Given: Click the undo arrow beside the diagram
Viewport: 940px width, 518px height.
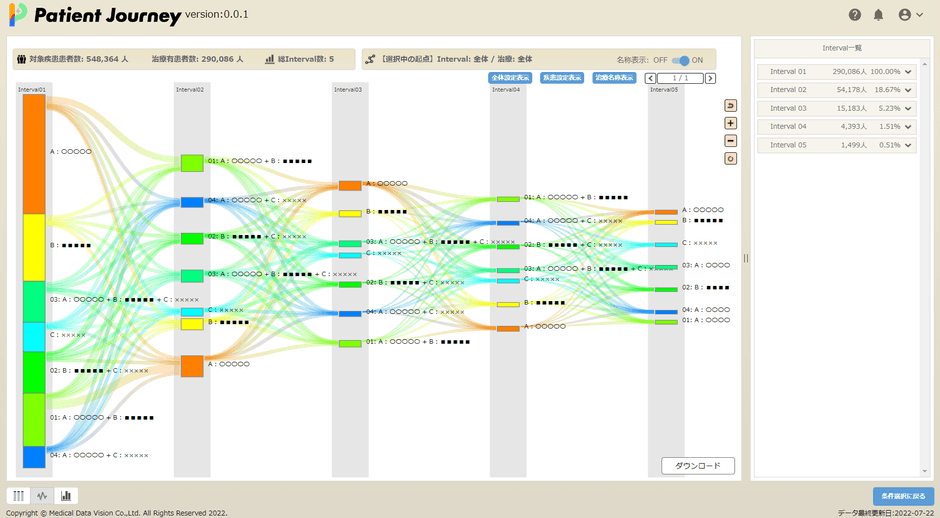Looking at the screenshot, I should (730, 105).
